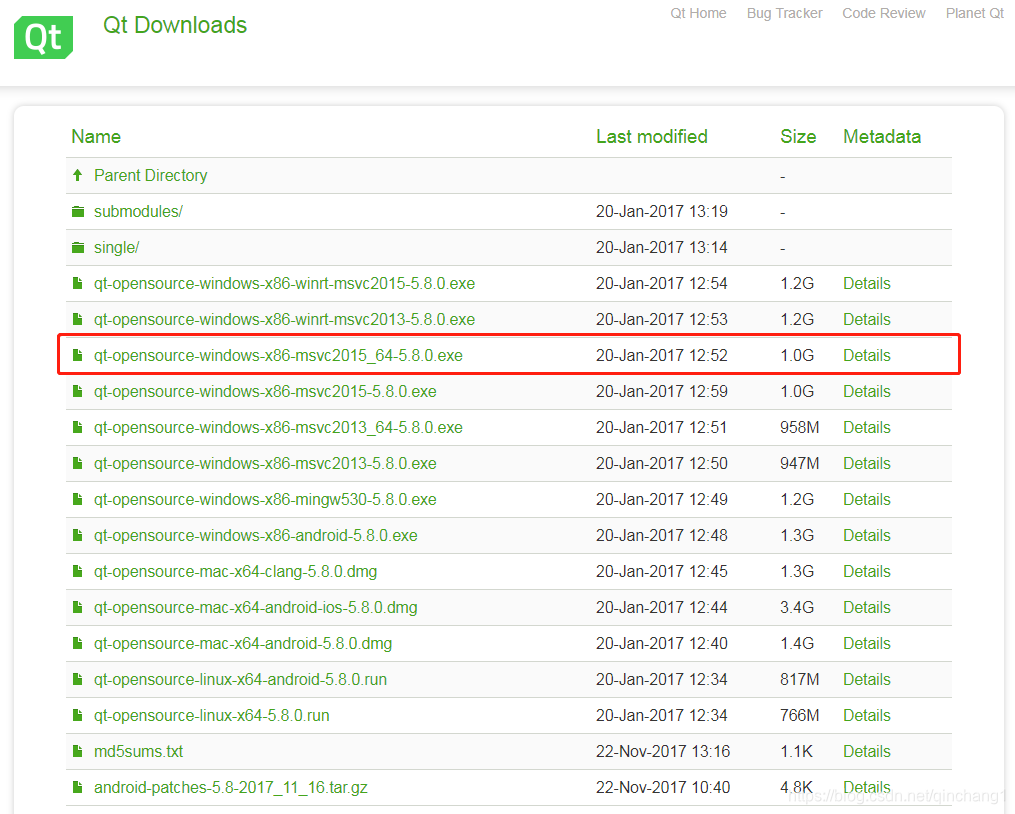Viewport: 1015px width, 814px height.
Task: Open the Planet Qt navigation link
Action: tap(974, 14)
